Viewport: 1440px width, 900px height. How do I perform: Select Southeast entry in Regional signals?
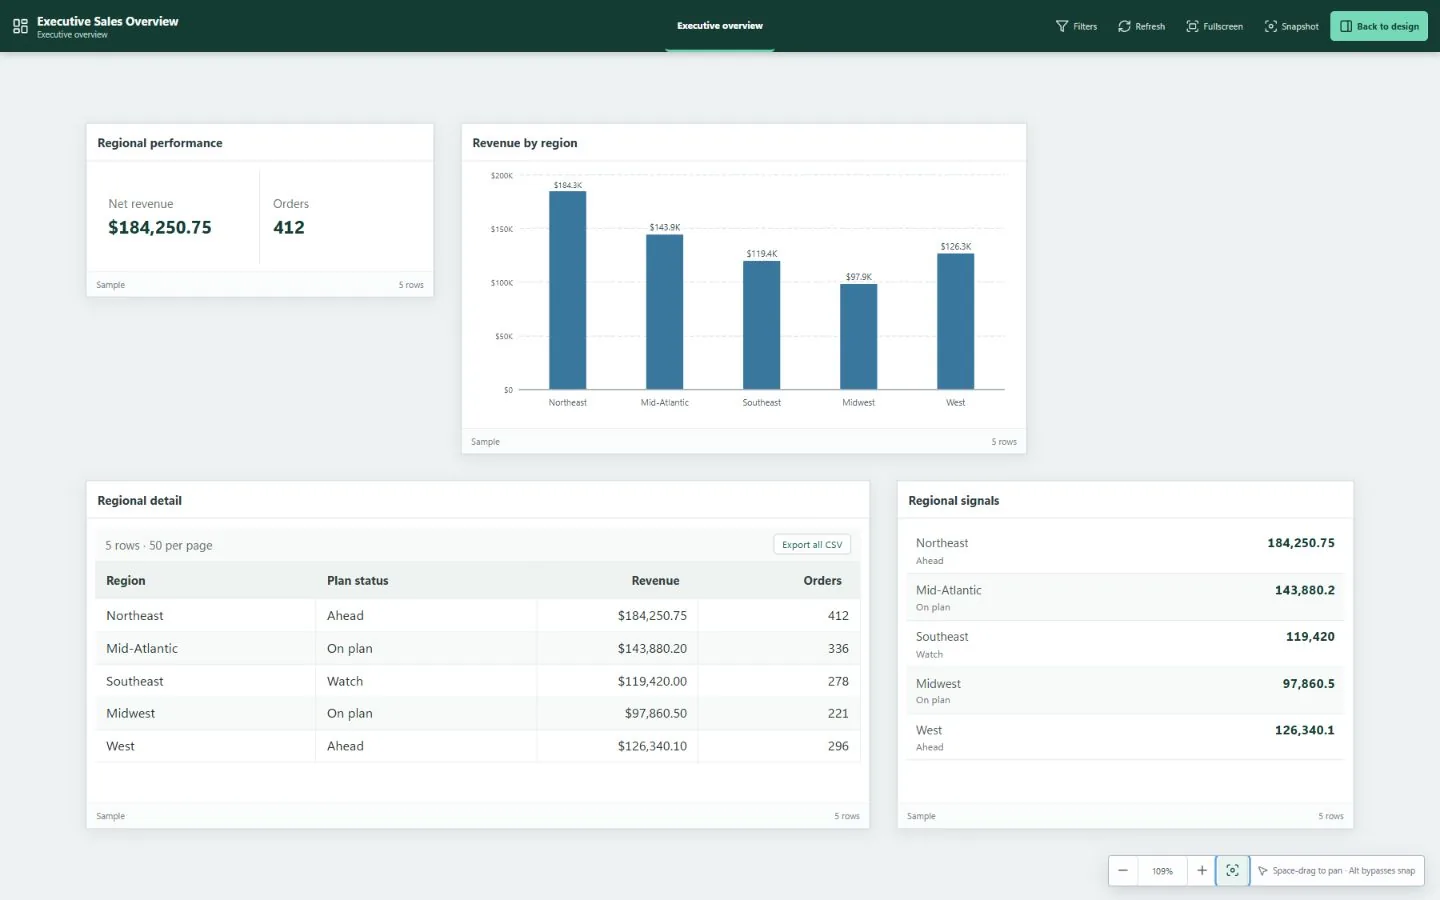[x=1125, y=645]
